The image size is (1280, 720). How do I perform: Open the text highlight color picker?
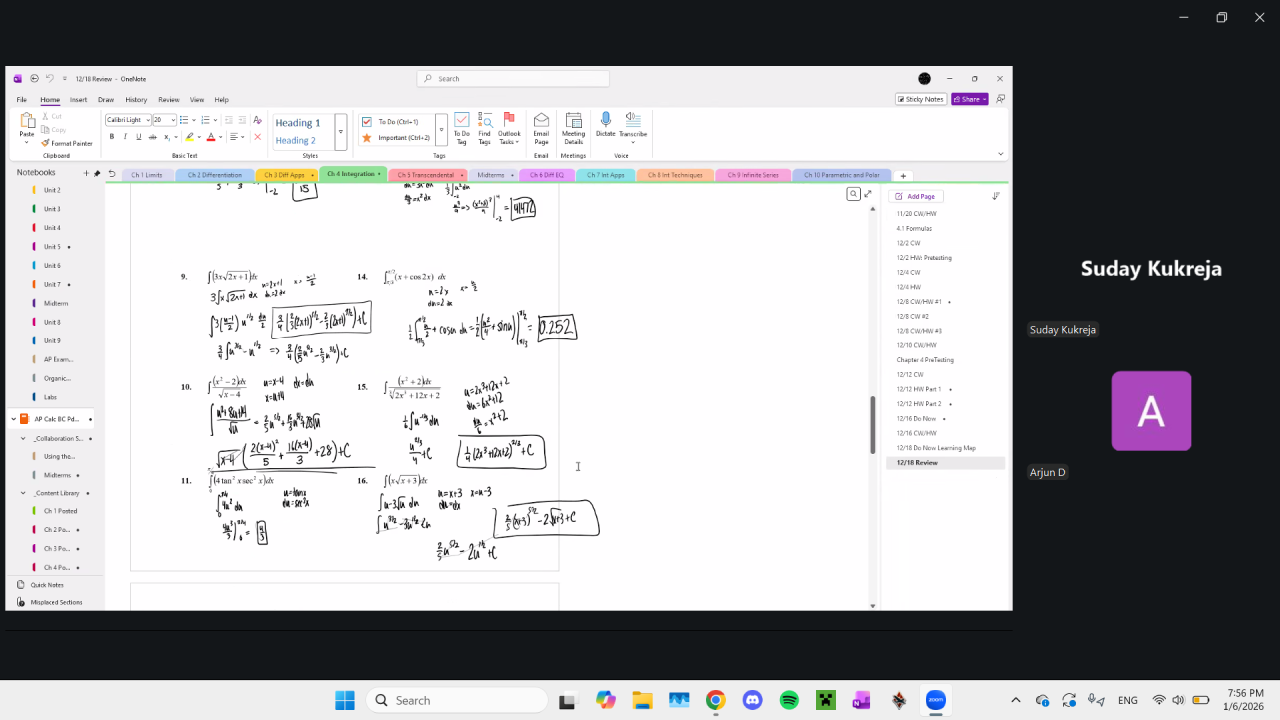pos(198,137)
